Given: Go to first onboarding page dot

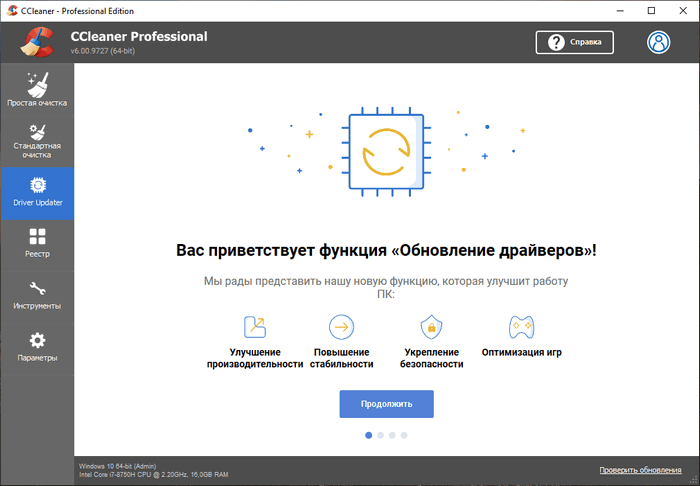Looking at the screenshot, I should [368, 435].
